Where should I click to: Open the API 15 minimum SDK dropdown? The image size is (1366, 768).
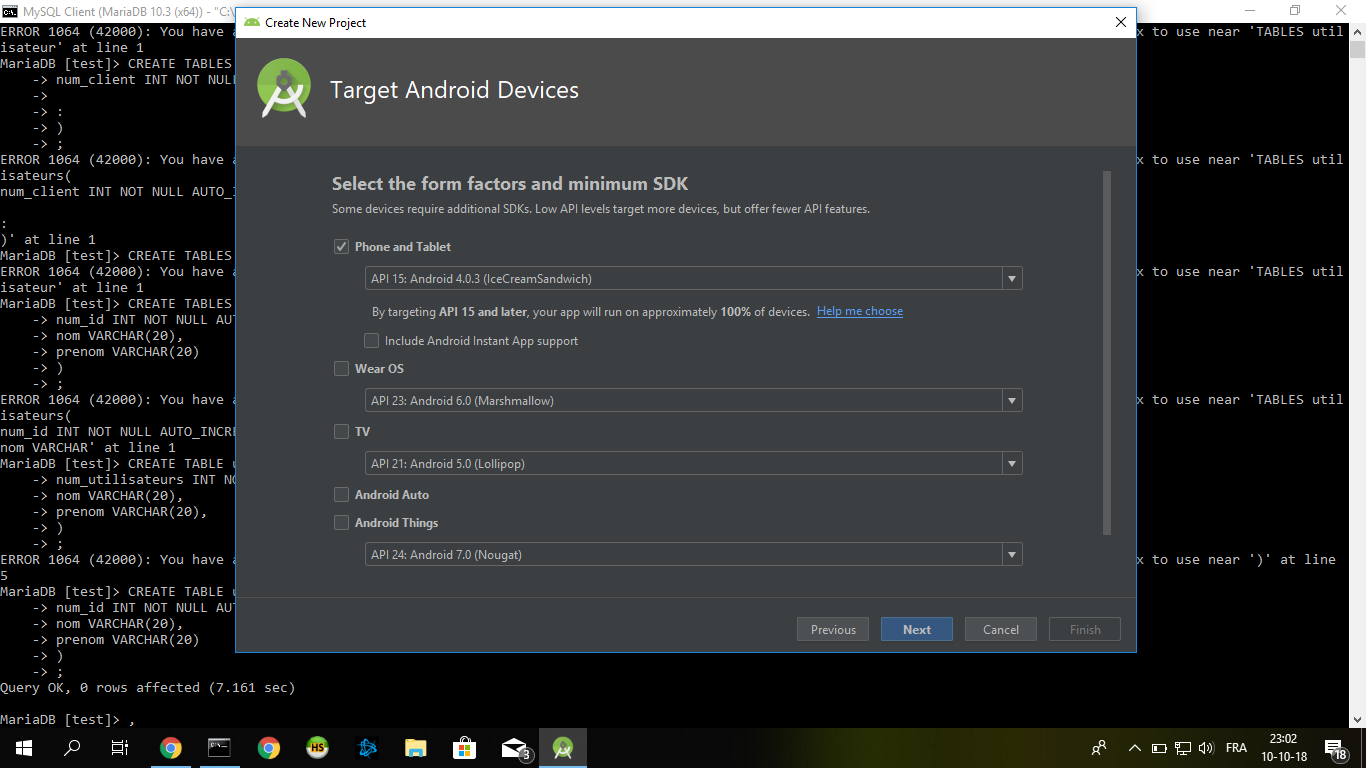pyautogui.click(x=693, y=279)
